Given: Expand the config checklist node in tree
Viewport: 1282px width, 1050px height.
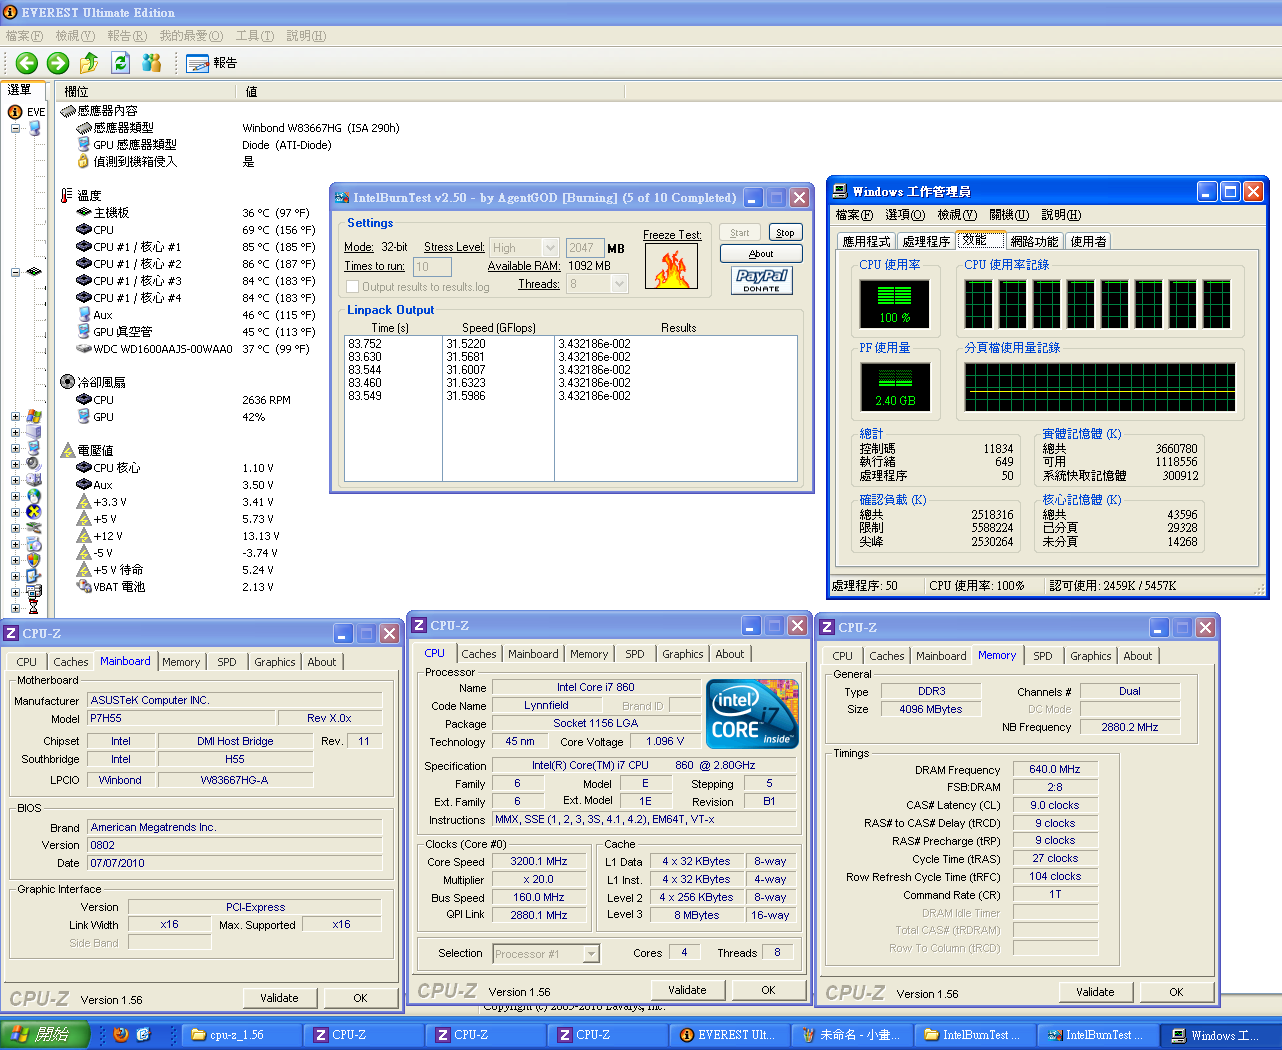Looking at the screenshot, I should (x=15, y=576).
